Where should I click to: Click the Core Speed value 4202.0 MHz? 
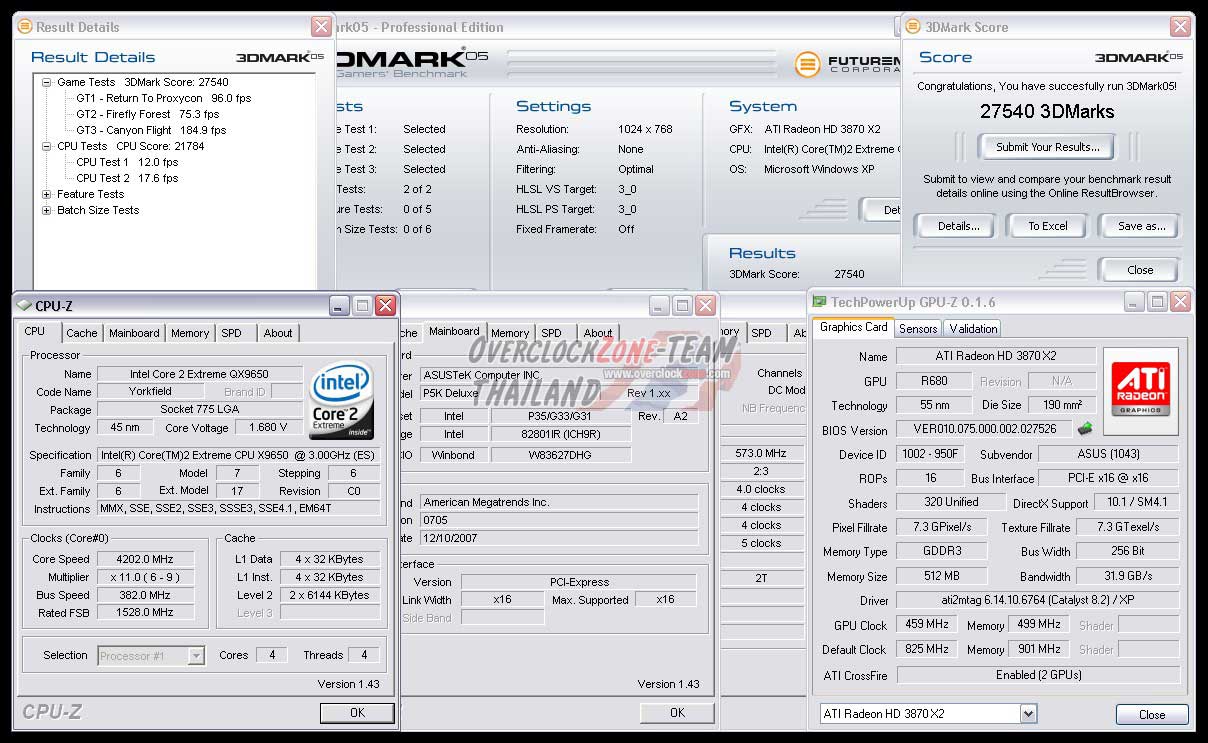point(146,559)
